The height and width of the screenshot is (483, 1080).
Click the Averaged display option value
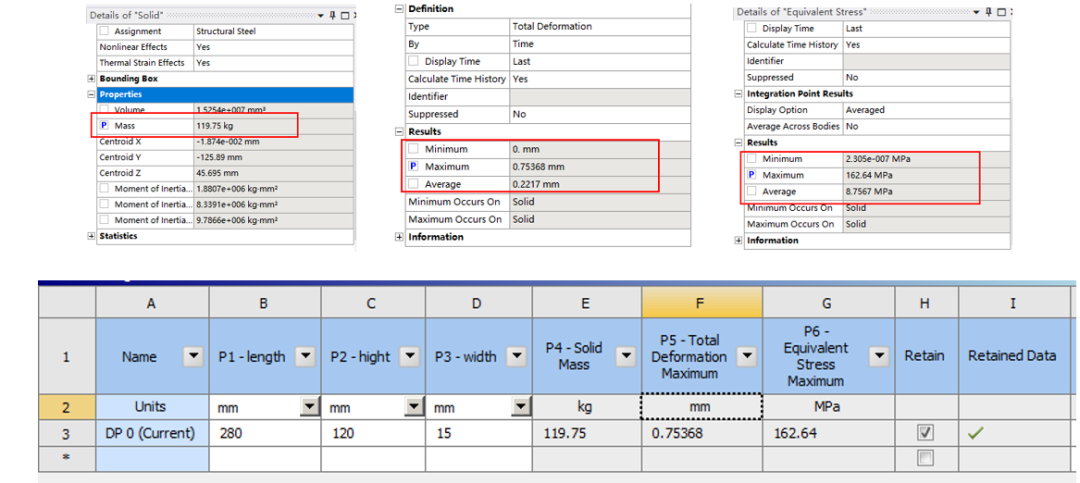click(926, 110)
